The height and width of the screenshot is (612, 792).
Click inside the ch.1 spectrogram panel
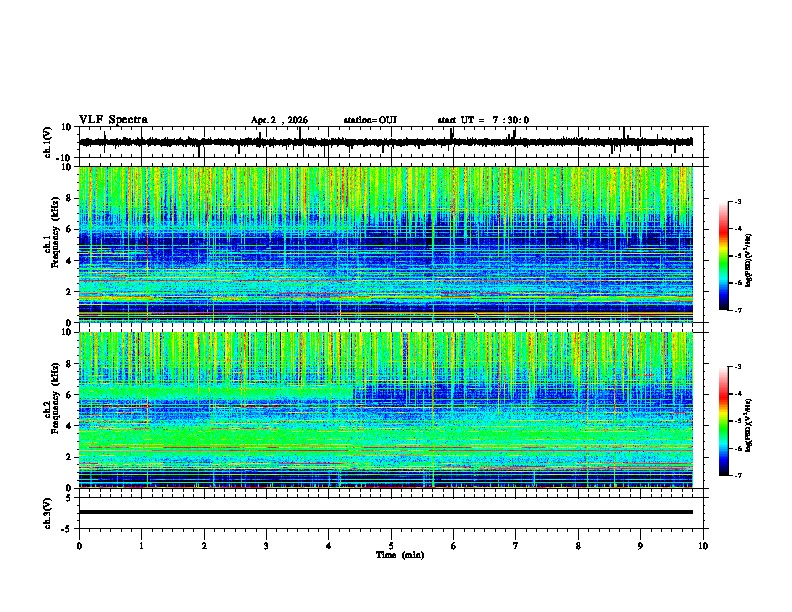coord(386,244)
